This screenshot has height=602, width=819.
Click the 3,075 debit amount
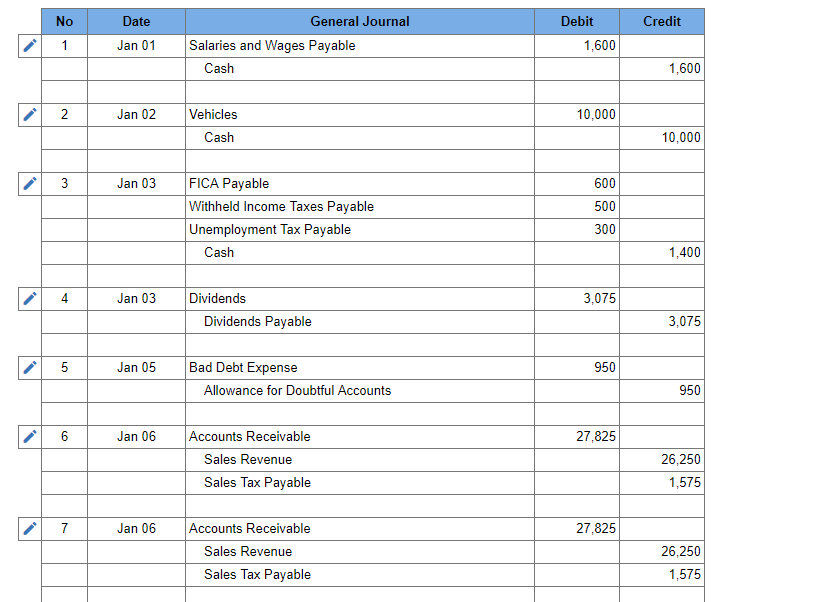(x=577, y=299)
